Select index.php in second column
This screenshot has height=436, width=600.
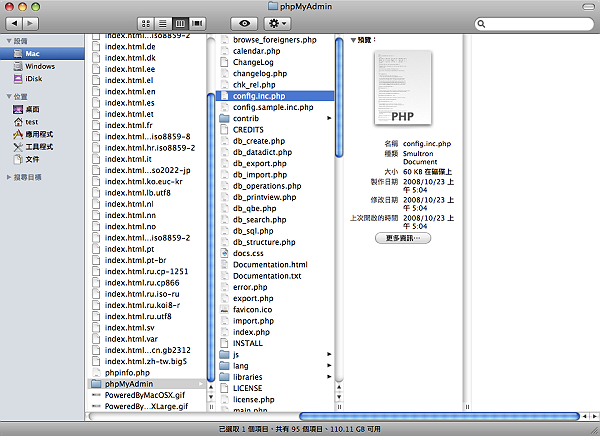click(275, 332)
